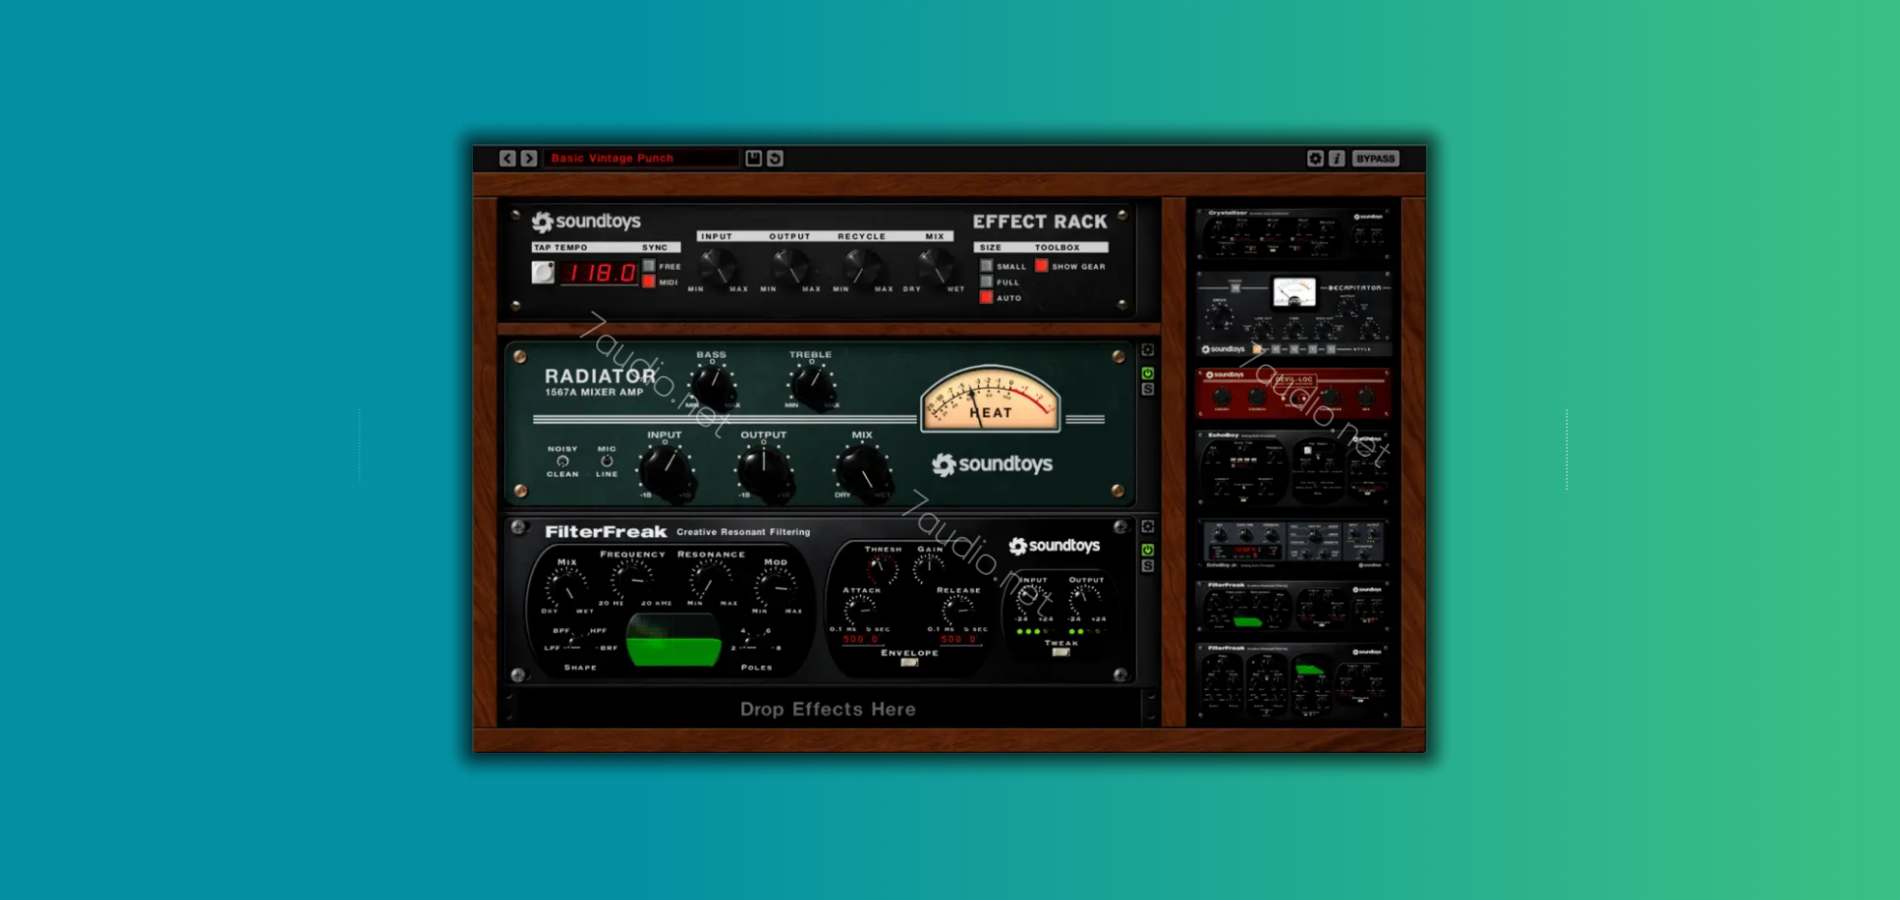Click the FilterFreak Frequency knob
The height and width of the screenshot is (900, 1900).
[x=633, y=579]
